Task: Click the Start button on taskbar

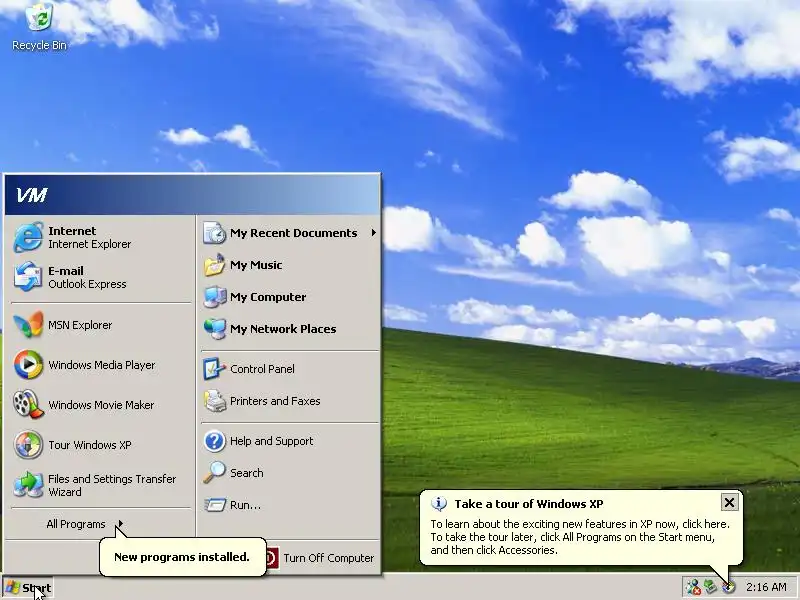Action: [28, 588]
